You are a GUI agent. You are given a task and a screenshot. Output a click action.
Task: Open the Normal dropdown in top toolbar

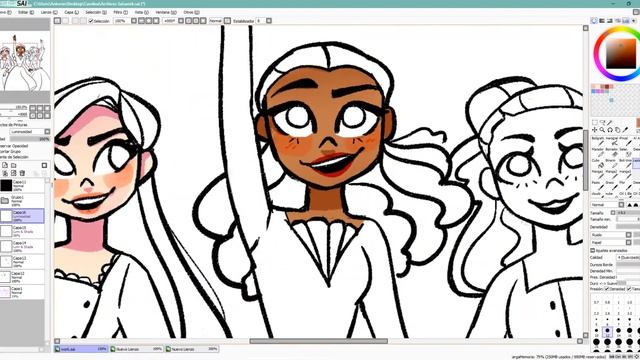coord(227,21)
